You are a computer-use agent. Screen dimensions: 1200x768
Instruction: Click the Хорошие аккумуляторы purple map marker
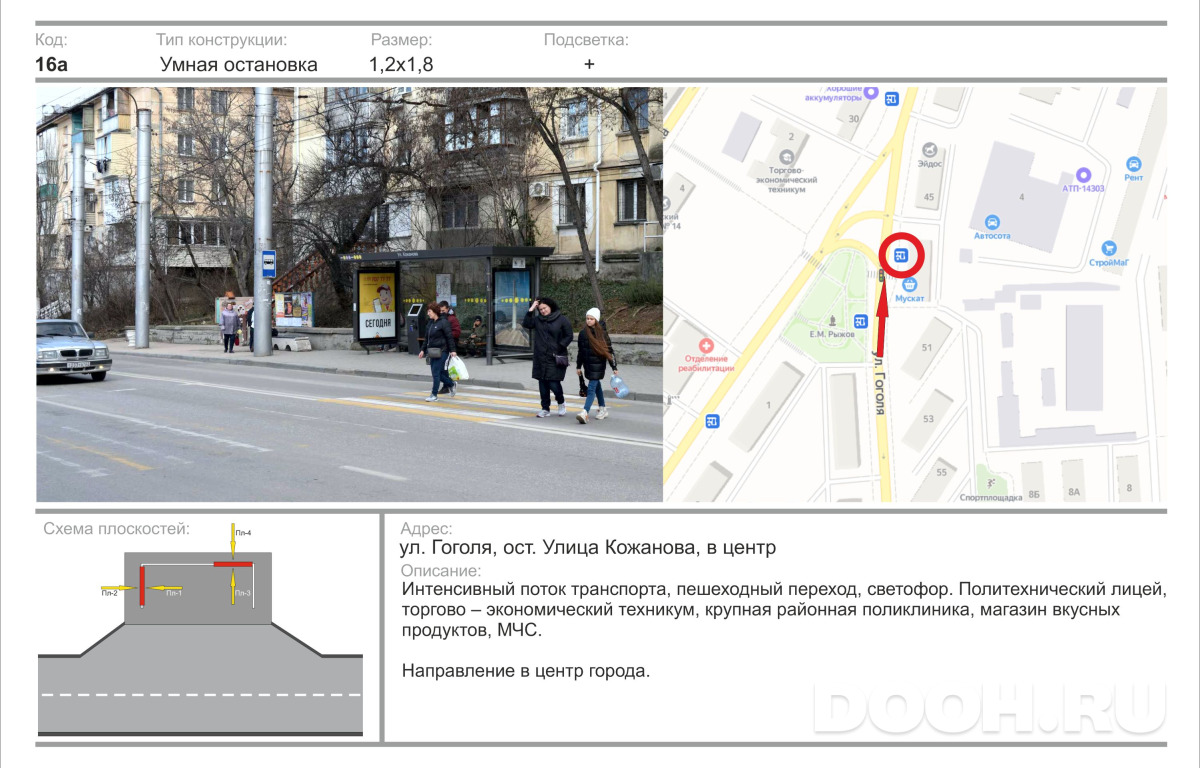(x=871, y=92)
